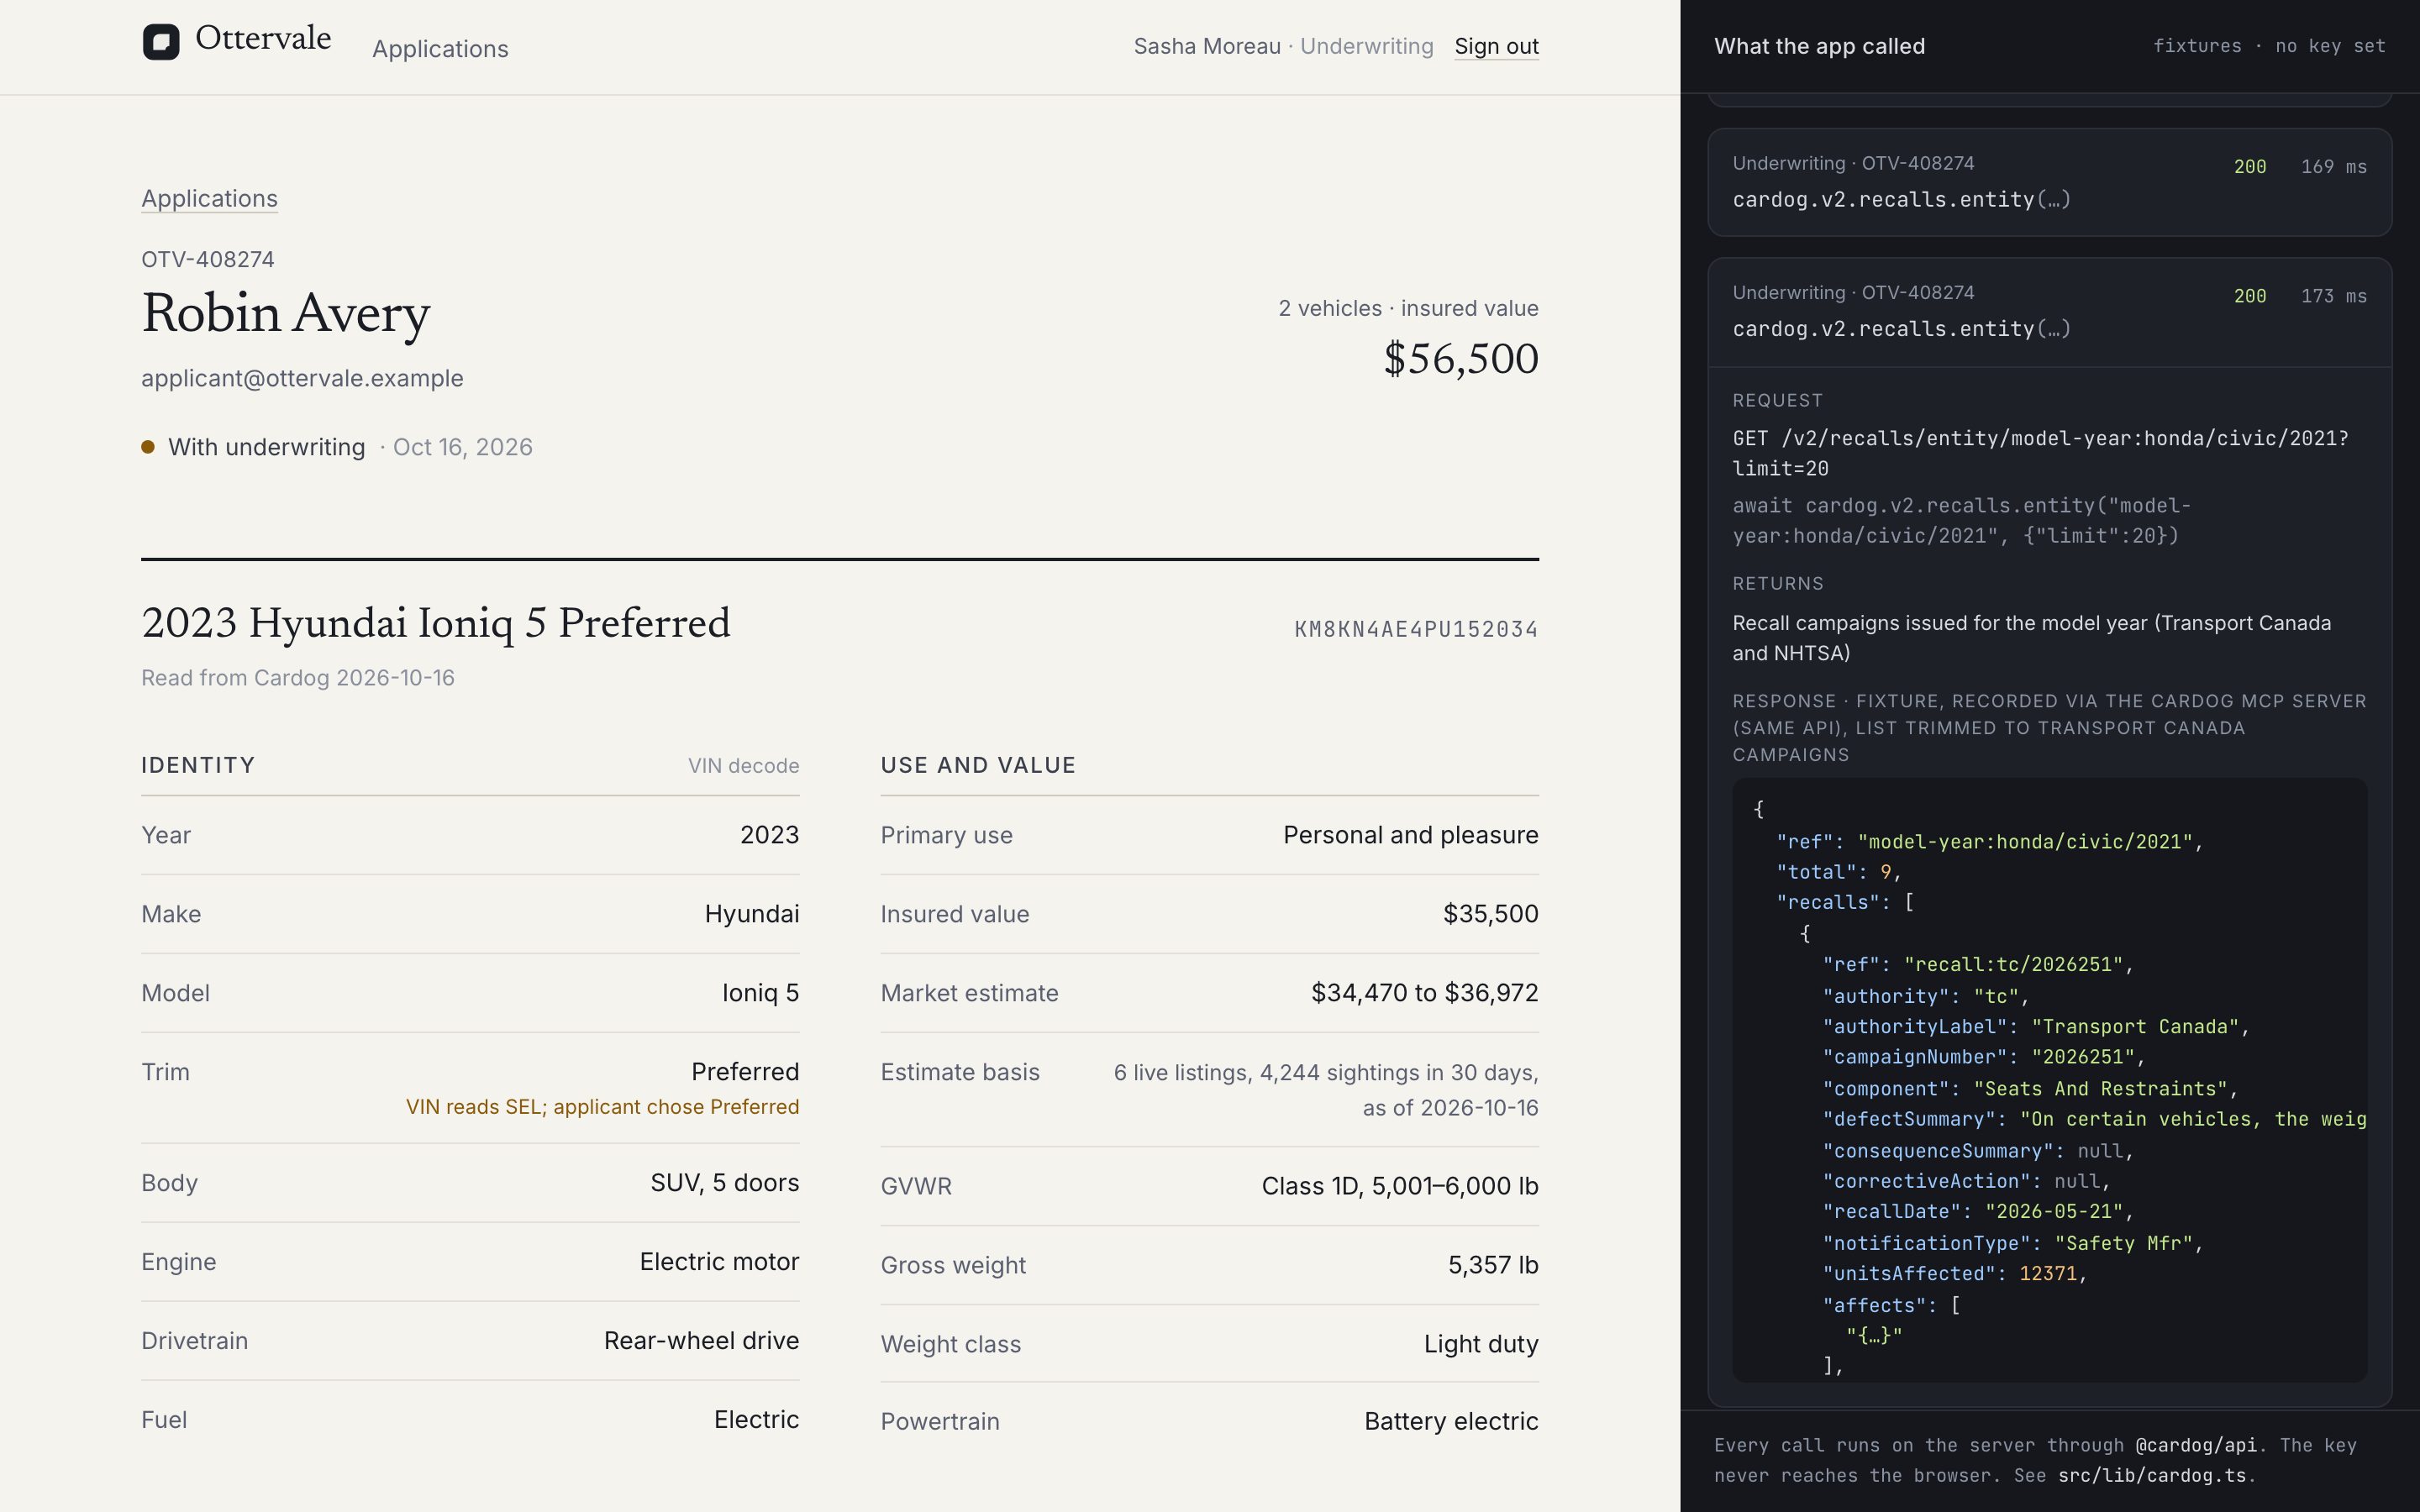Go back via Applications breadcrumb link
Screen dimensions: 2420x1512
(x=209, y=198)
